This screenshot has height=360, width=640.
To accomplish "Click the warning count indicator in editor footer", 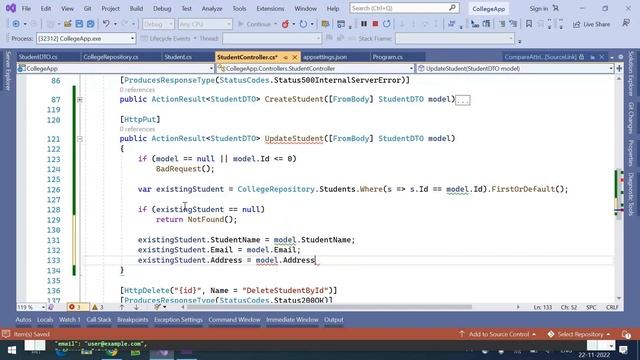I will point(98,307).
